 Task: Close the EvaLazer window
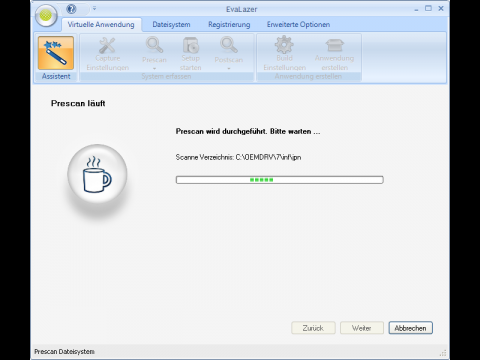(441, 8)
